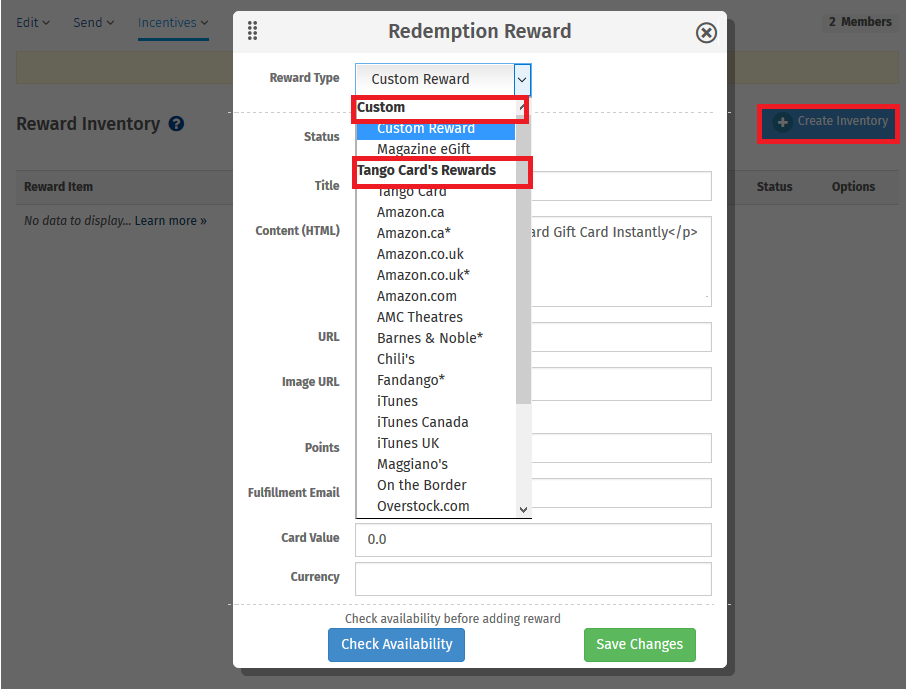This screenshot has height=689, width=906.
Task: Click the Create Inventory plus icon
Action: [783, 122]
